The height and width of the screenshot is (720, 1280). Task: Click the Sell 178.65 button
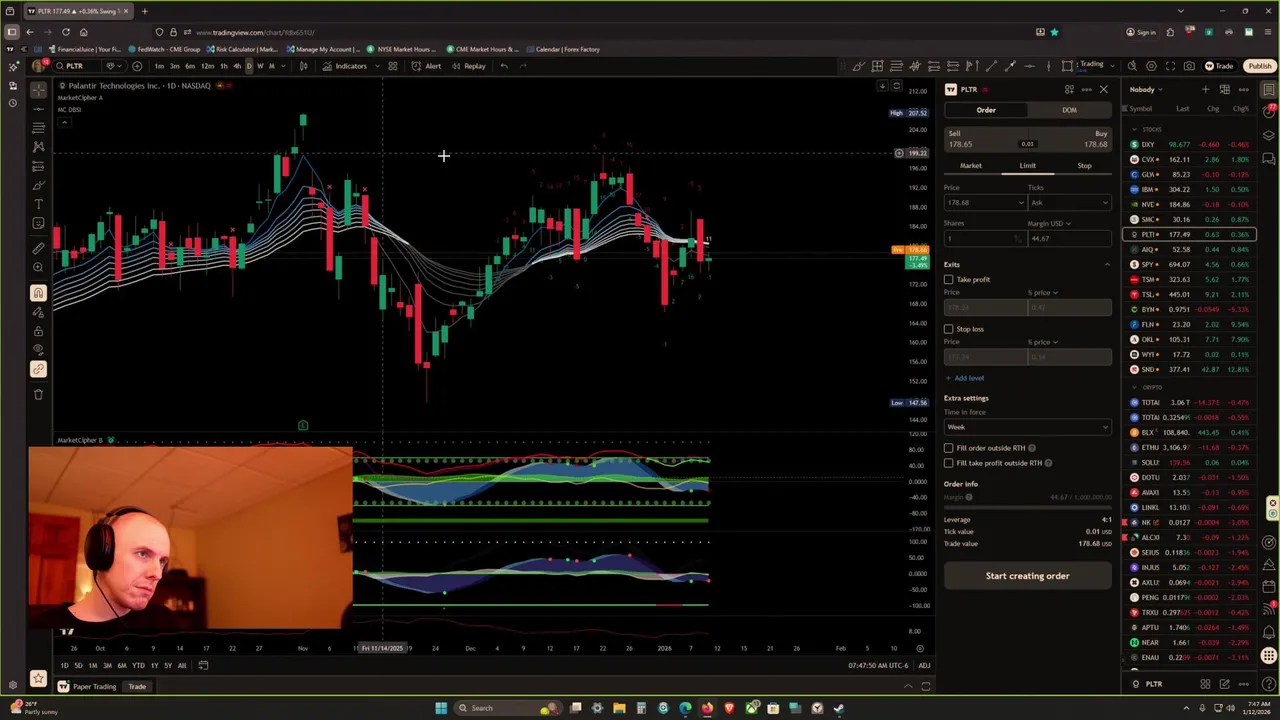985,139
